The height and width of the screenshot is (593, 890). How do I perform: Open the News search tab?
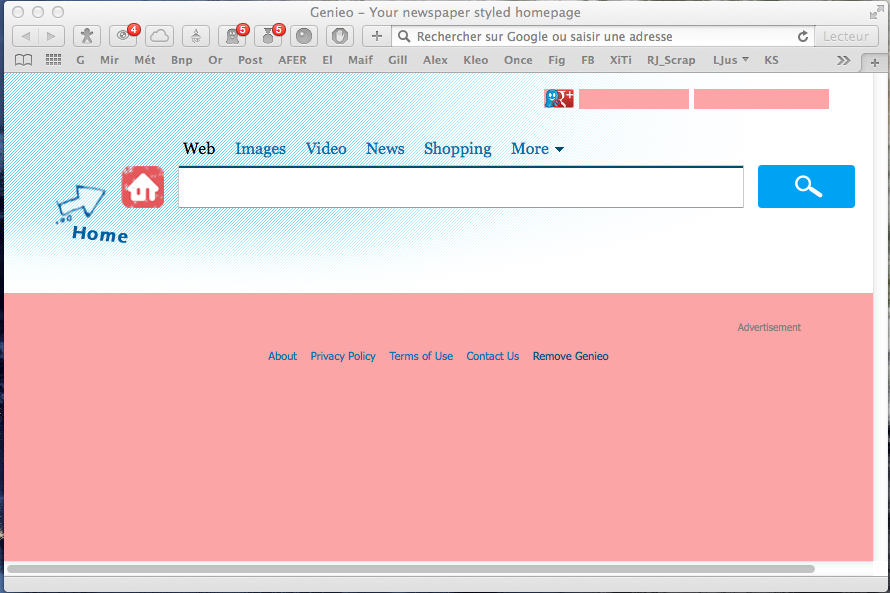pos(385,149)
